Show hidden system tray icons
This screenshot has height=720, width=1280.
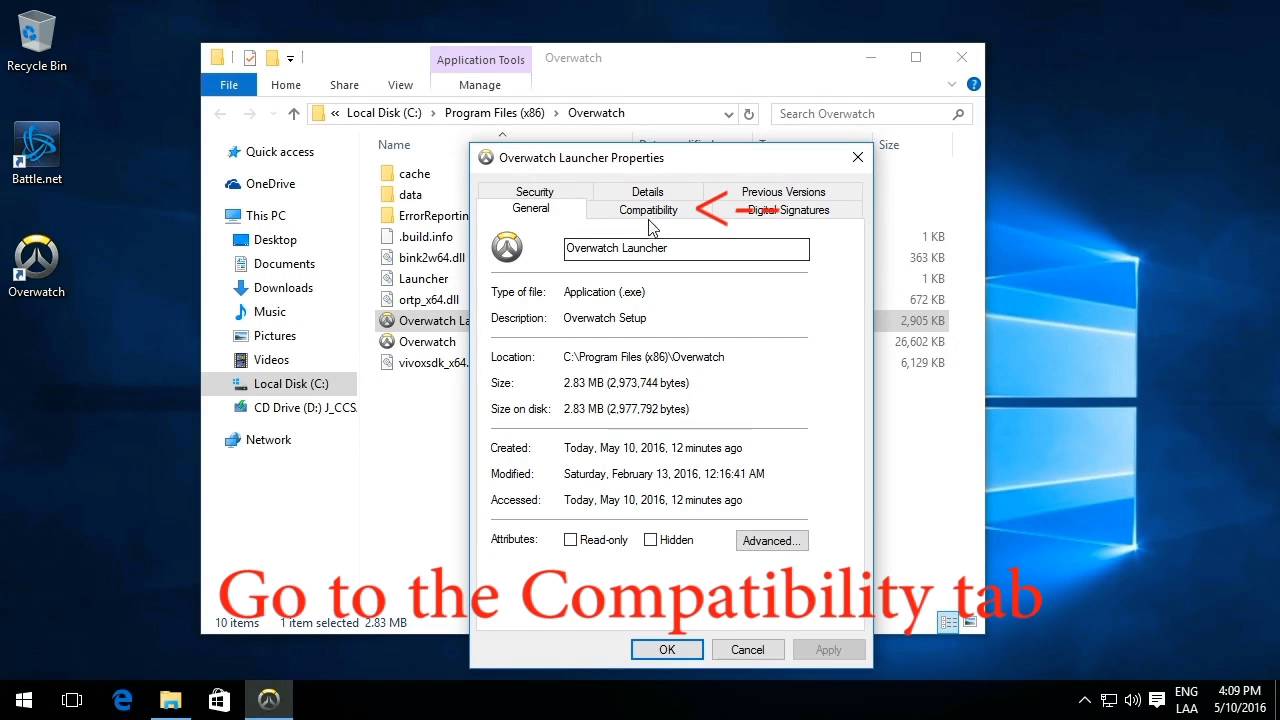click(1085, 700)
